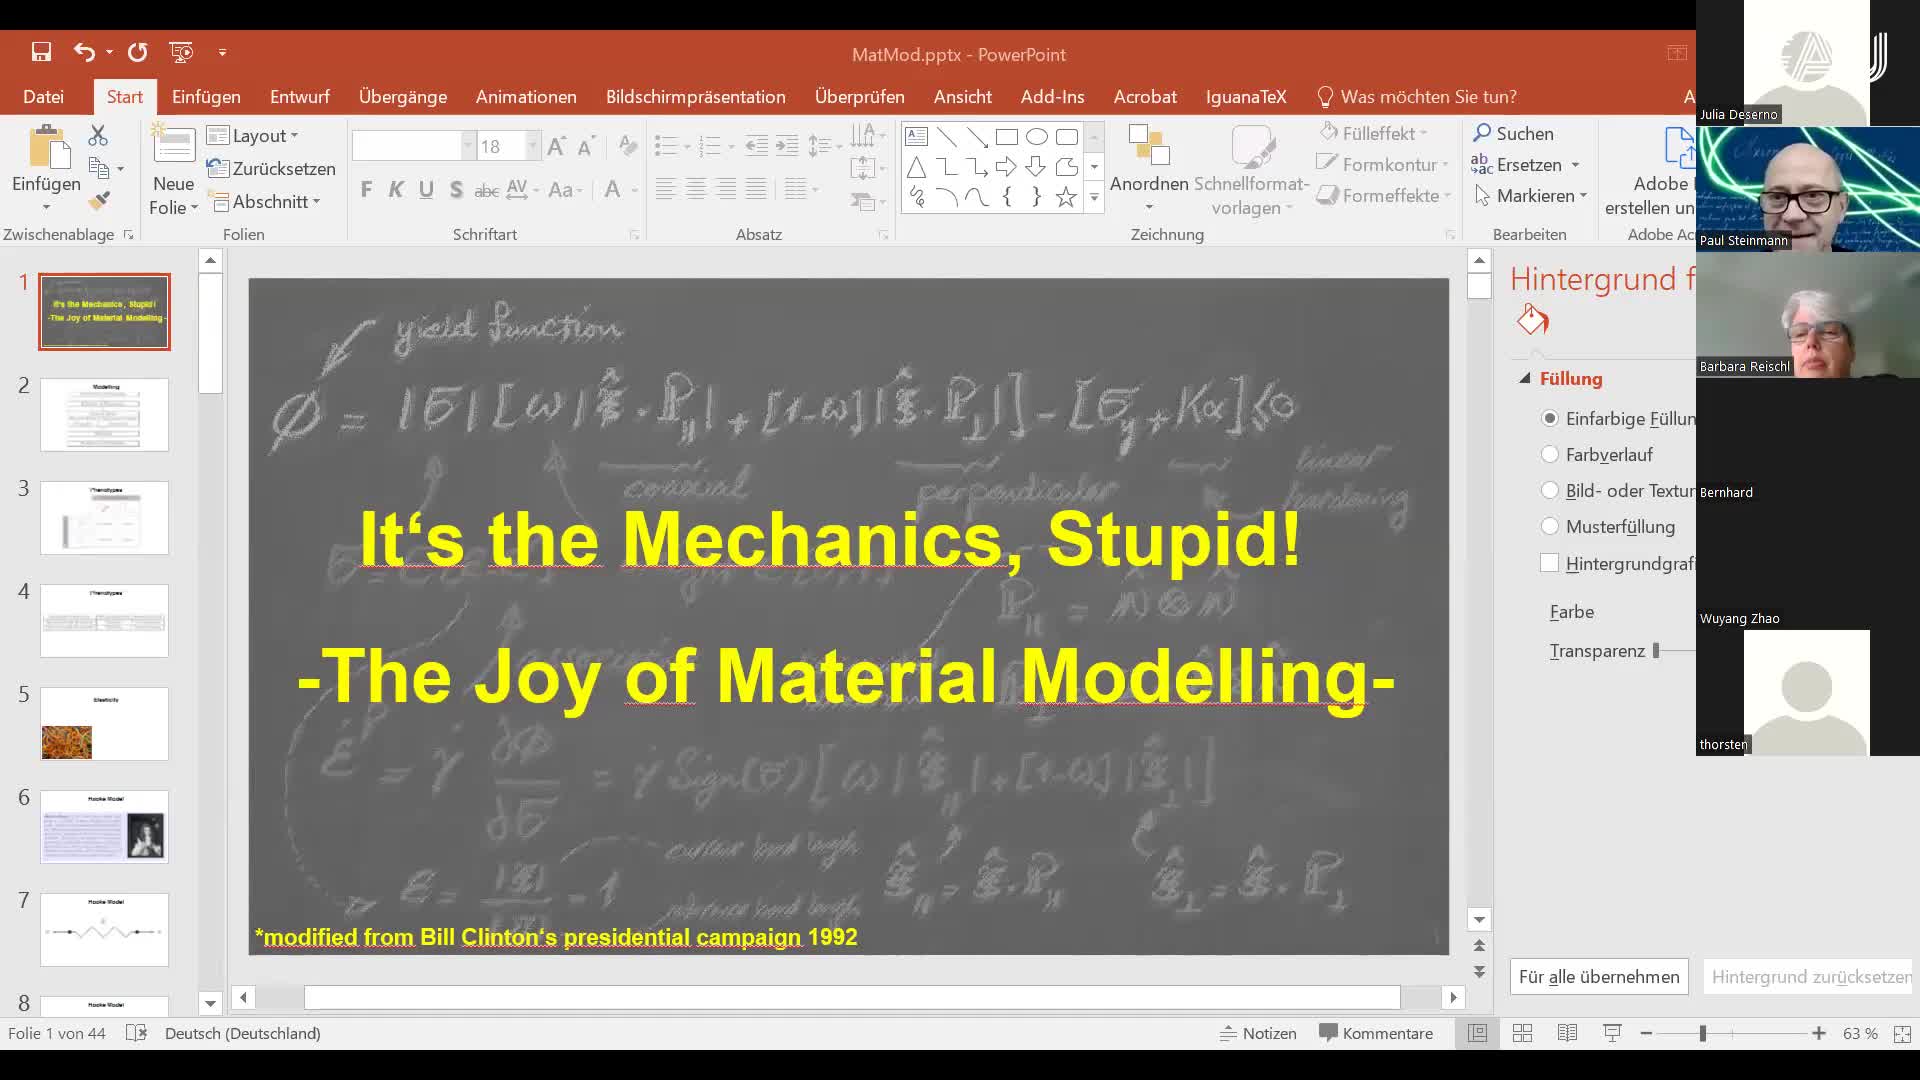Viewport: 1920px width, 1080px height.
Task: Expand the font size dropdown
Action: click(533, 147)
